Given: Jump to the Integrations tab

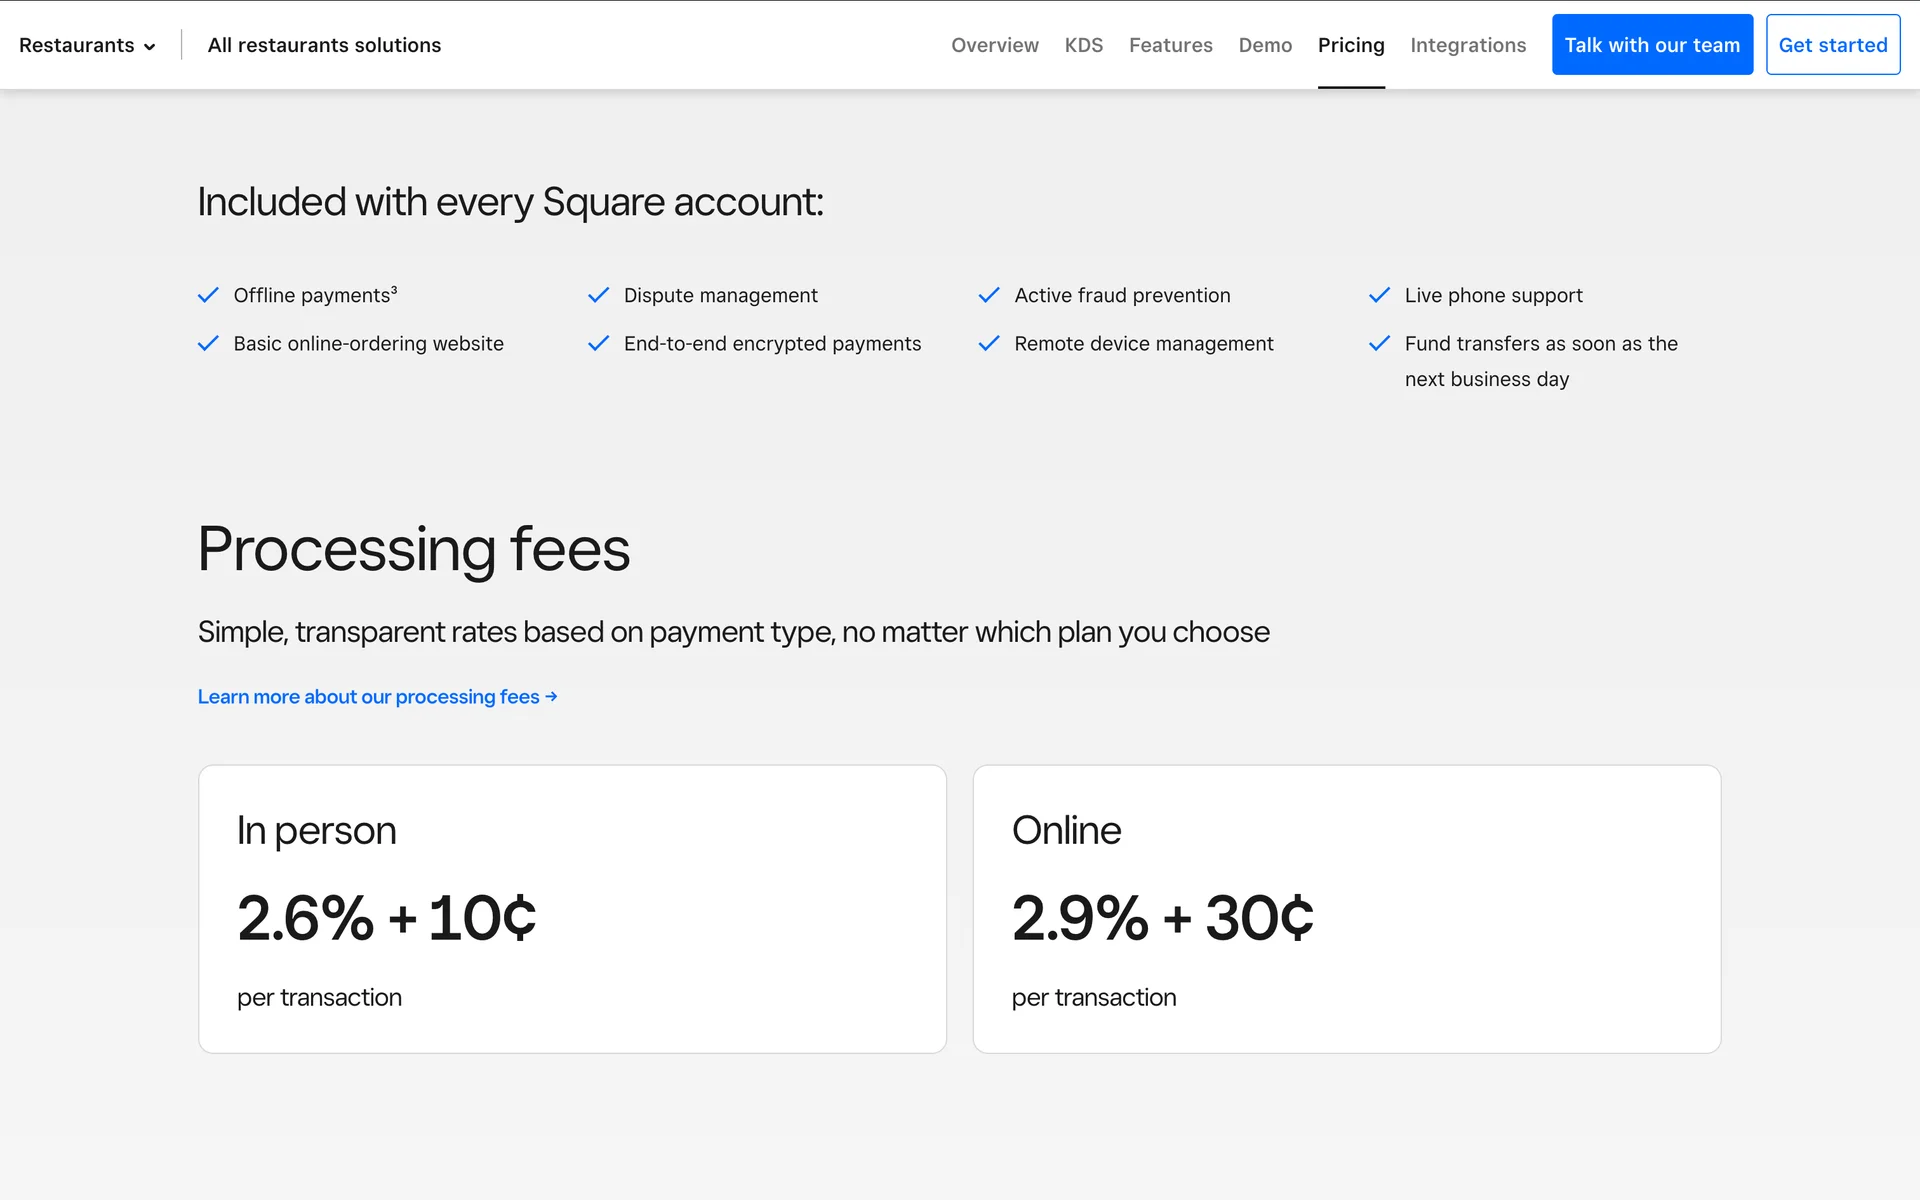Looking at the screenshot, I should click(1467, 45).
